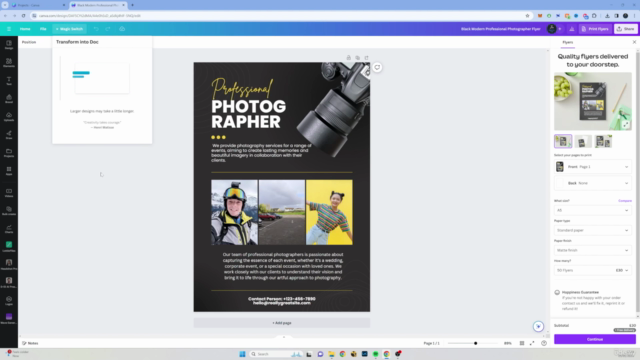The width and height of the screenshot is (640, 360).
Task: Select the second flyer preview thumbnail
Action: 583,141
